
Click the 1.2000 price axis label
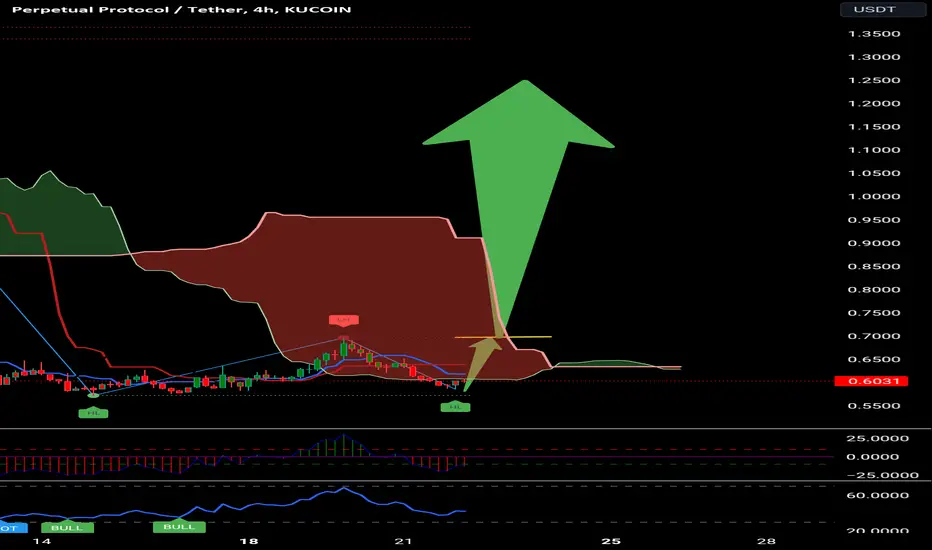point(874,103)
